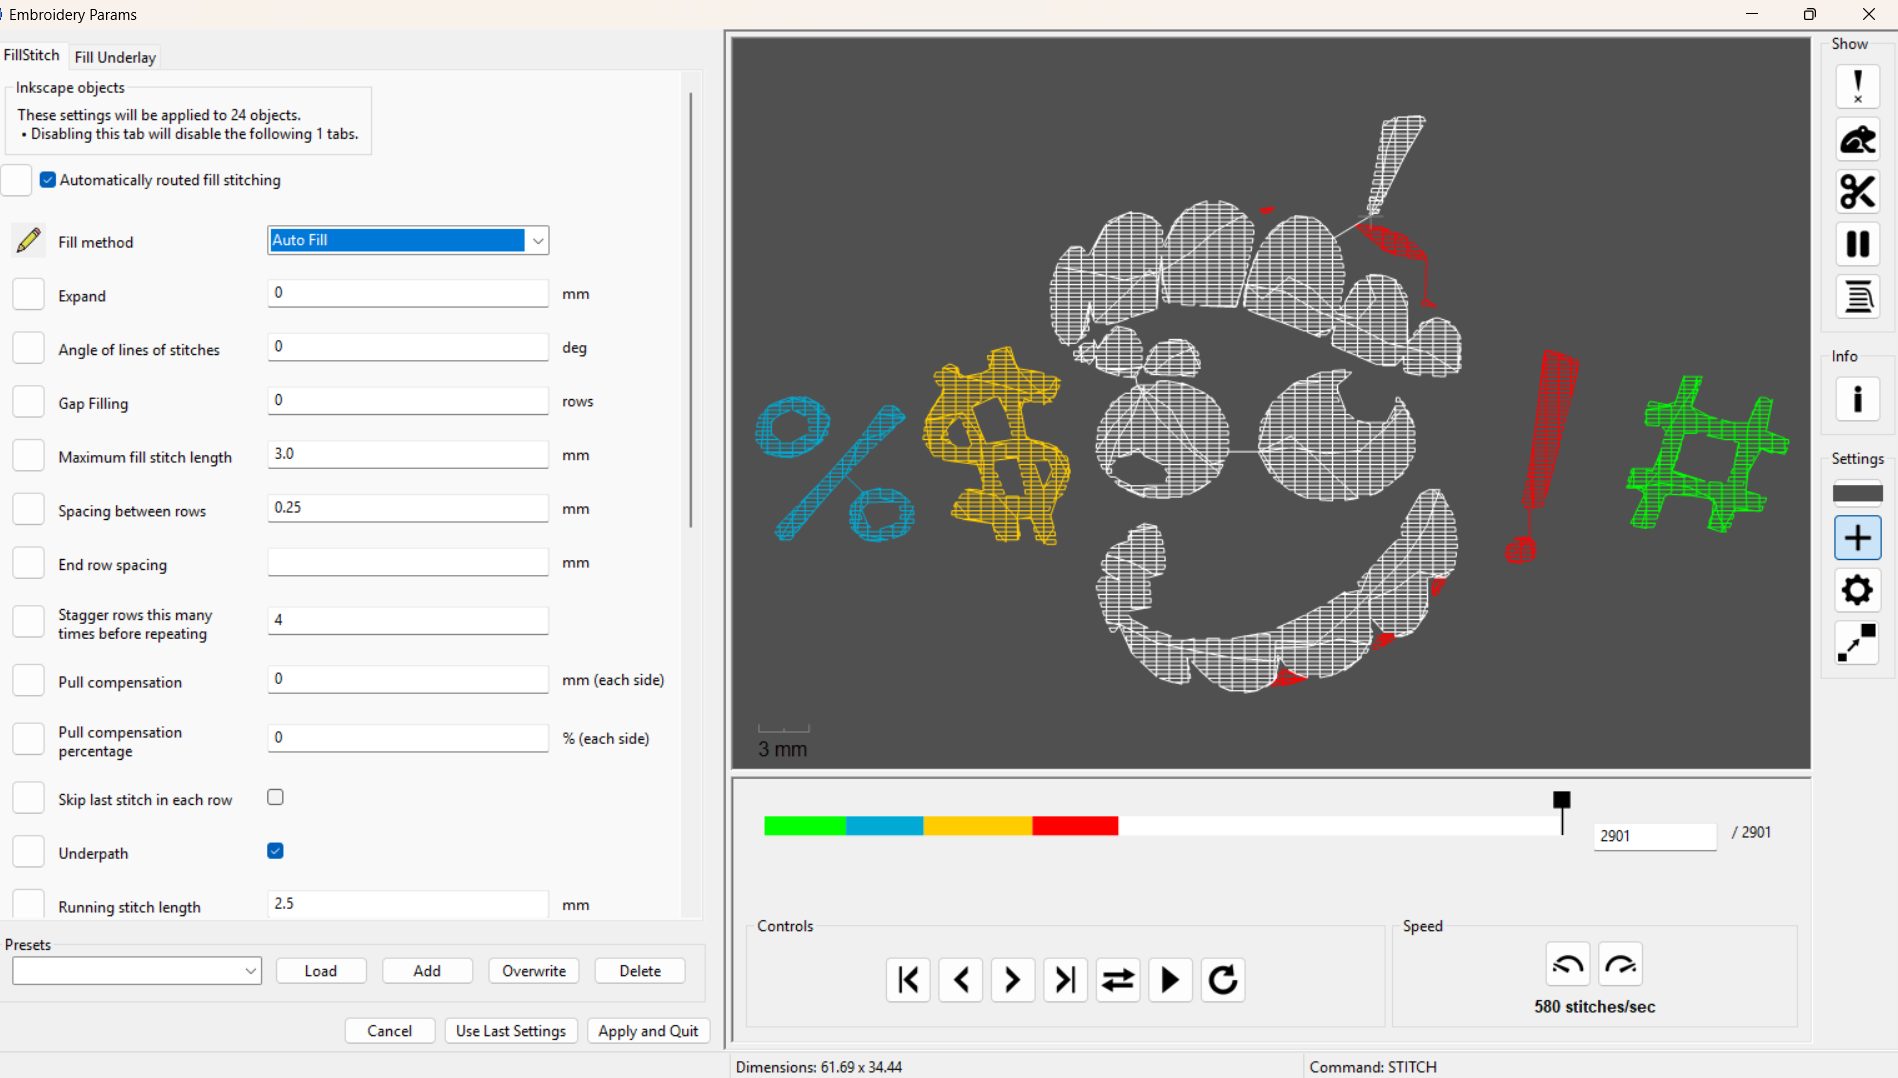Toggle Skip last stitch in each row
The width and height of the screenshot is (1898, 1078).
[276, 797]
